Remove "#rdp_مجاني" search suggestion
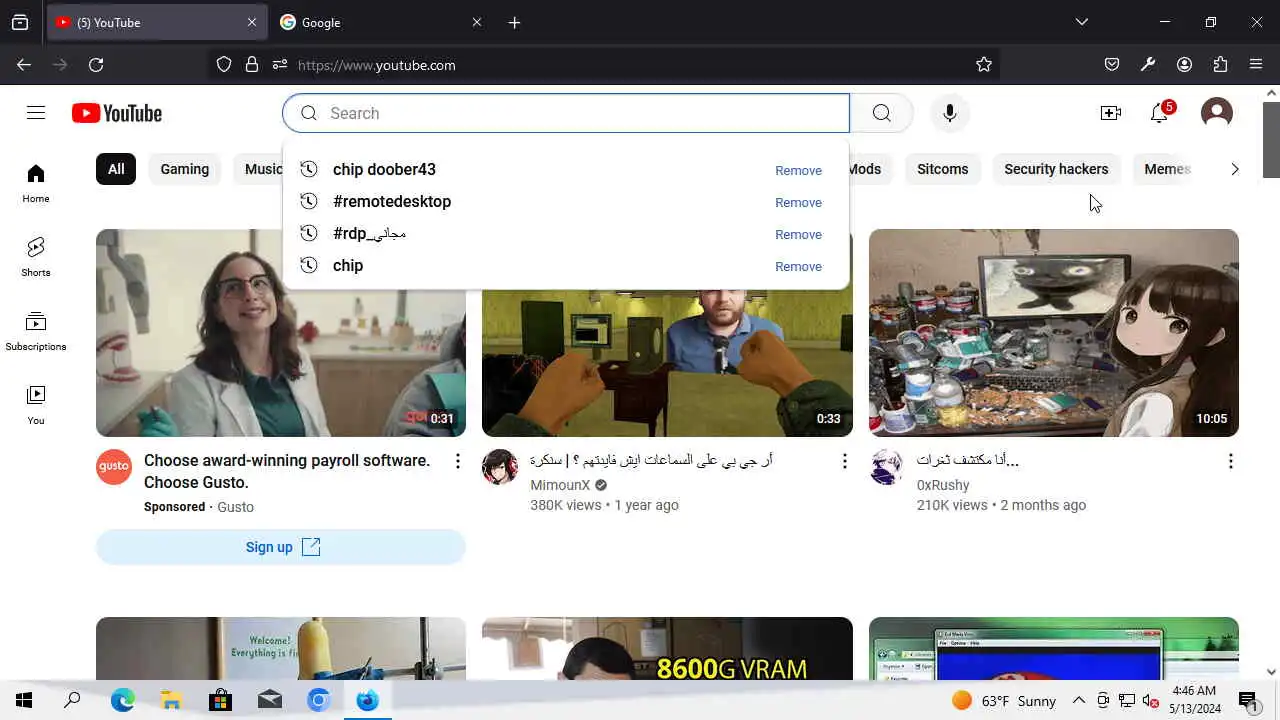The image size is (1280, 720). 798,234
